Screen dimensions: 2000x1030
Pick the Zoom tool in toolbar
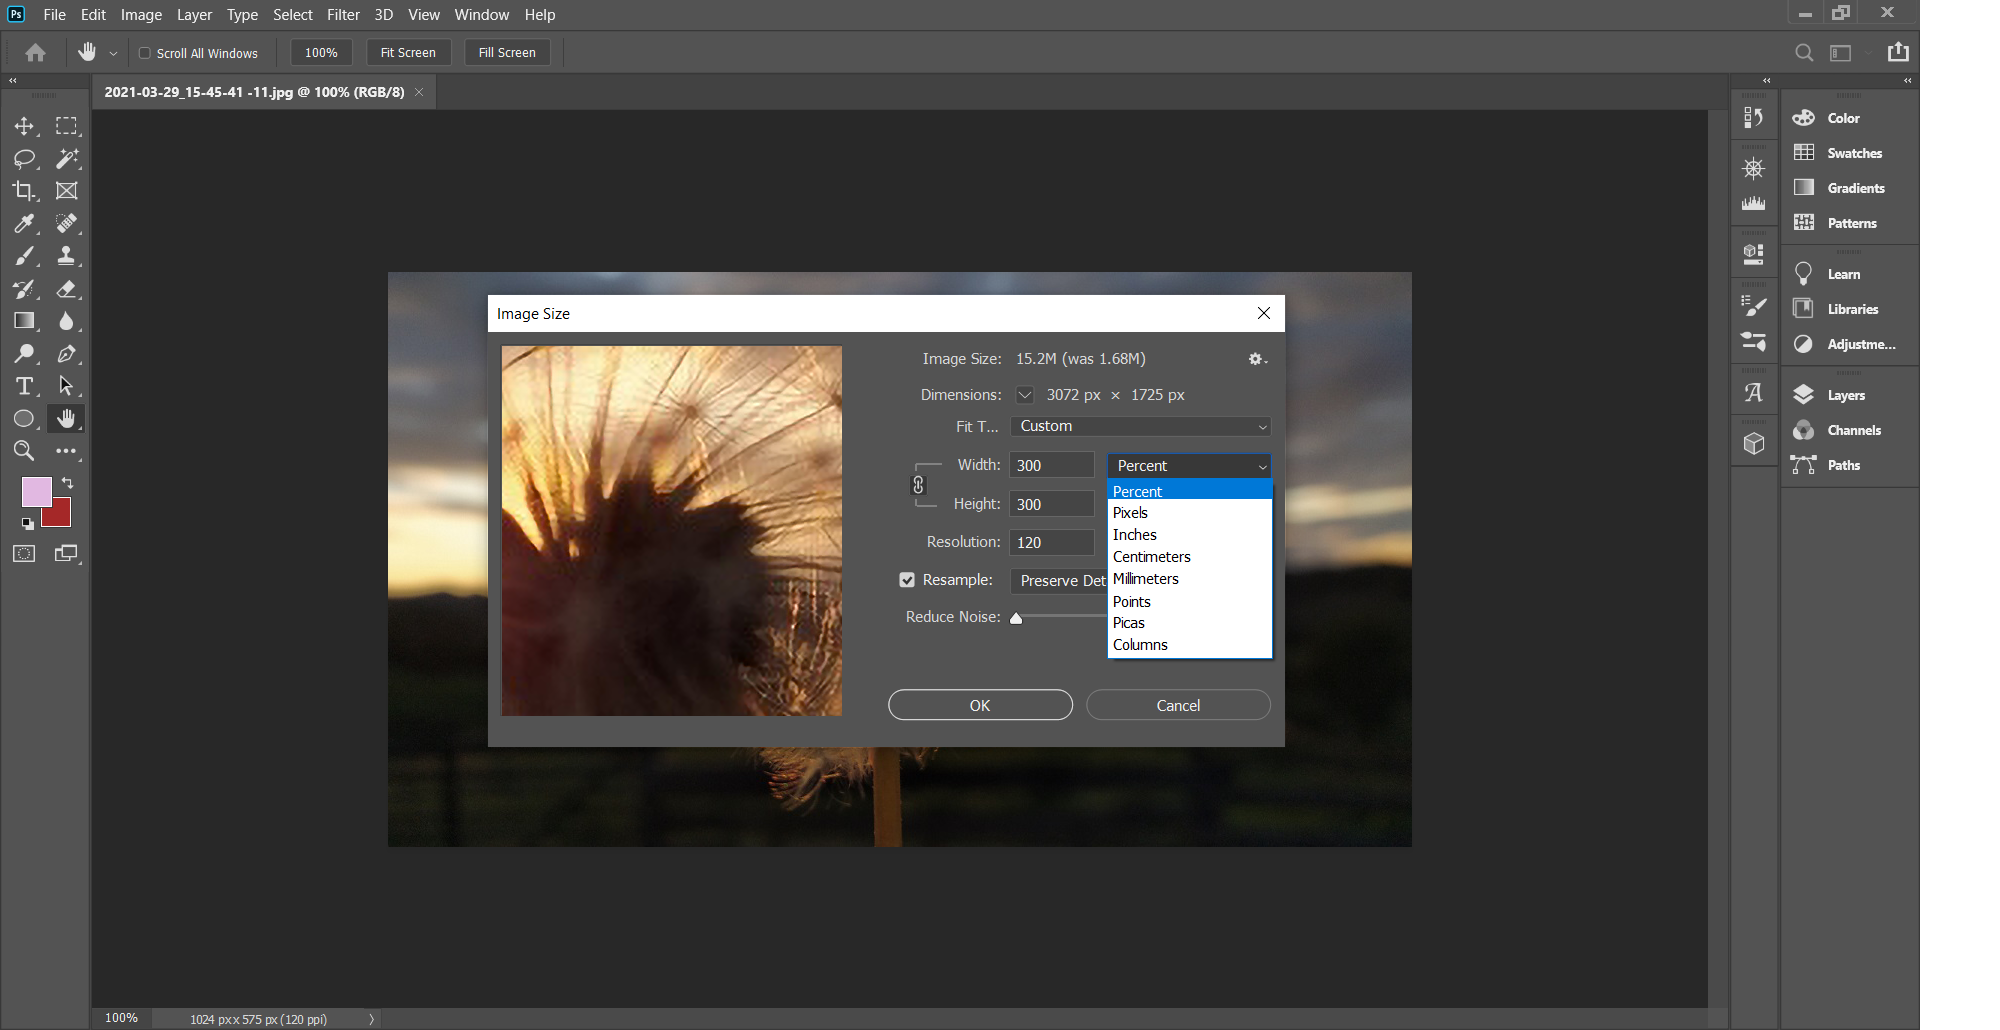pos(24,451)
